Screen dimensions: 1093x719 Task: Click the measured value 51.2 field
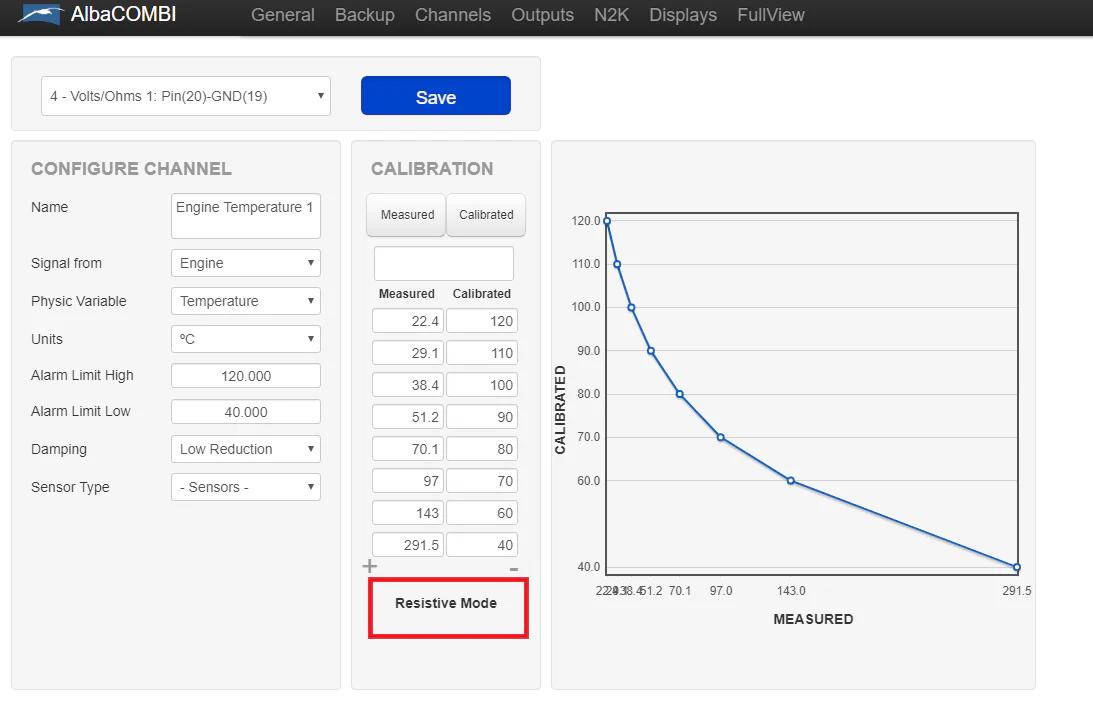(408, 417)
